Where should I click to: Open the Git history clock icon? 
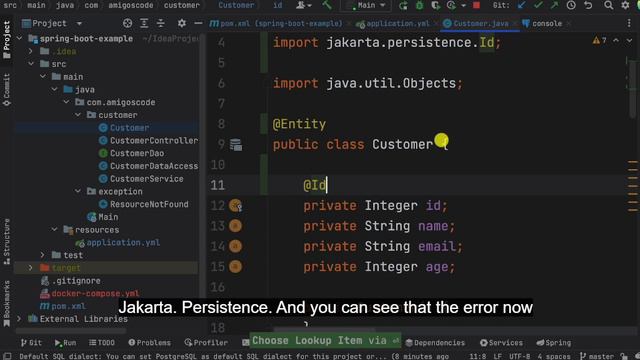click(x=571, y=5)
